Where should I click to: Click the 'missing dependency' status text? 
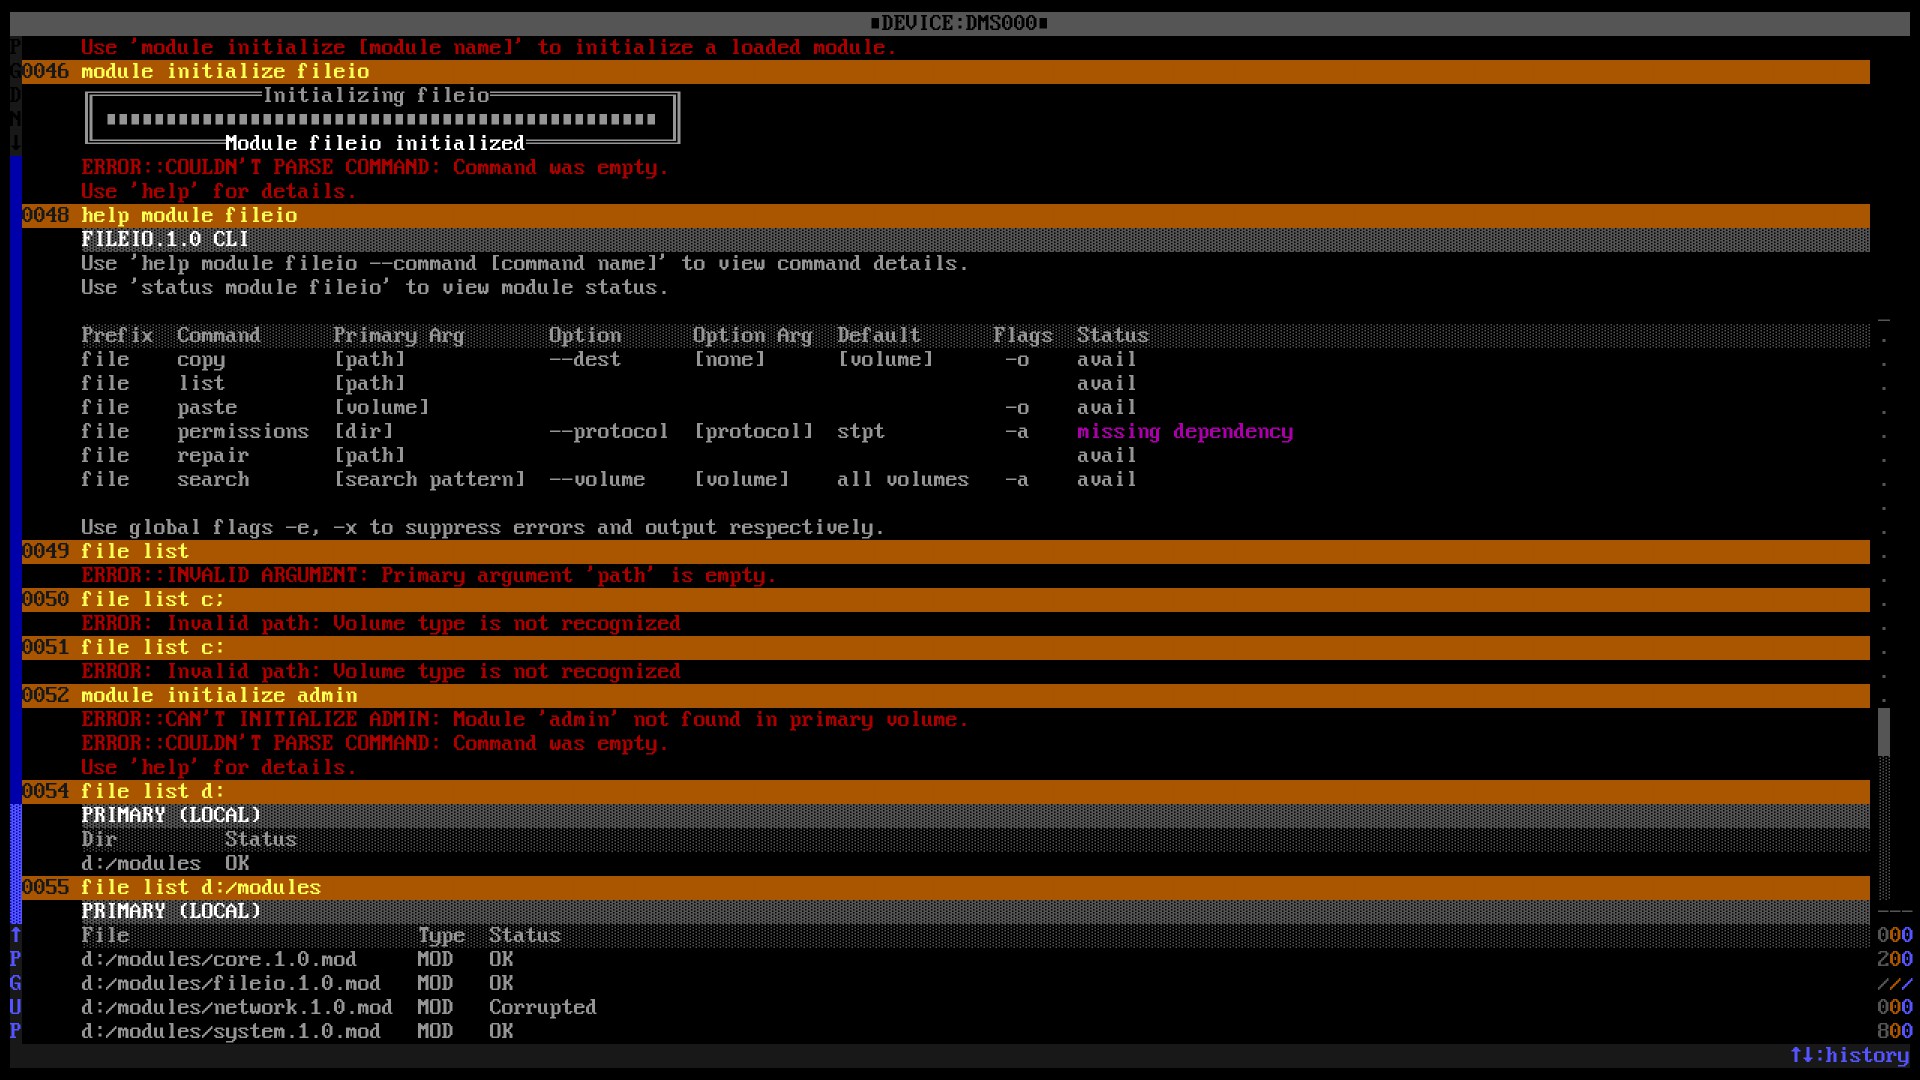click(1185, 431)
